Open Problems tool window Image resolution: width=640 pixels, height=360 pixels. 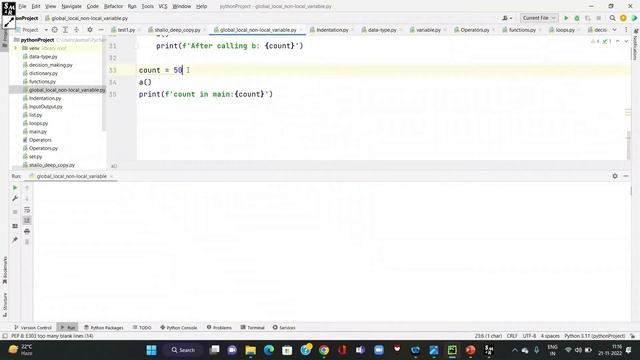tap(219, 327)
